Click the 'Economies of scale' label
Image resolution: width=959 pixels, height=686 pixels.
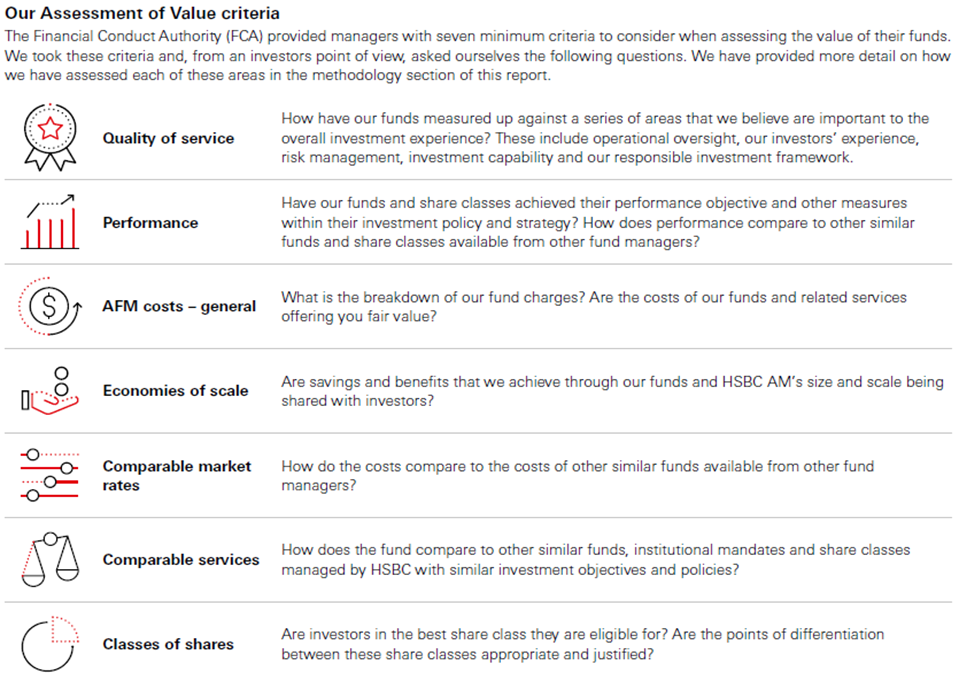[176, 391]
